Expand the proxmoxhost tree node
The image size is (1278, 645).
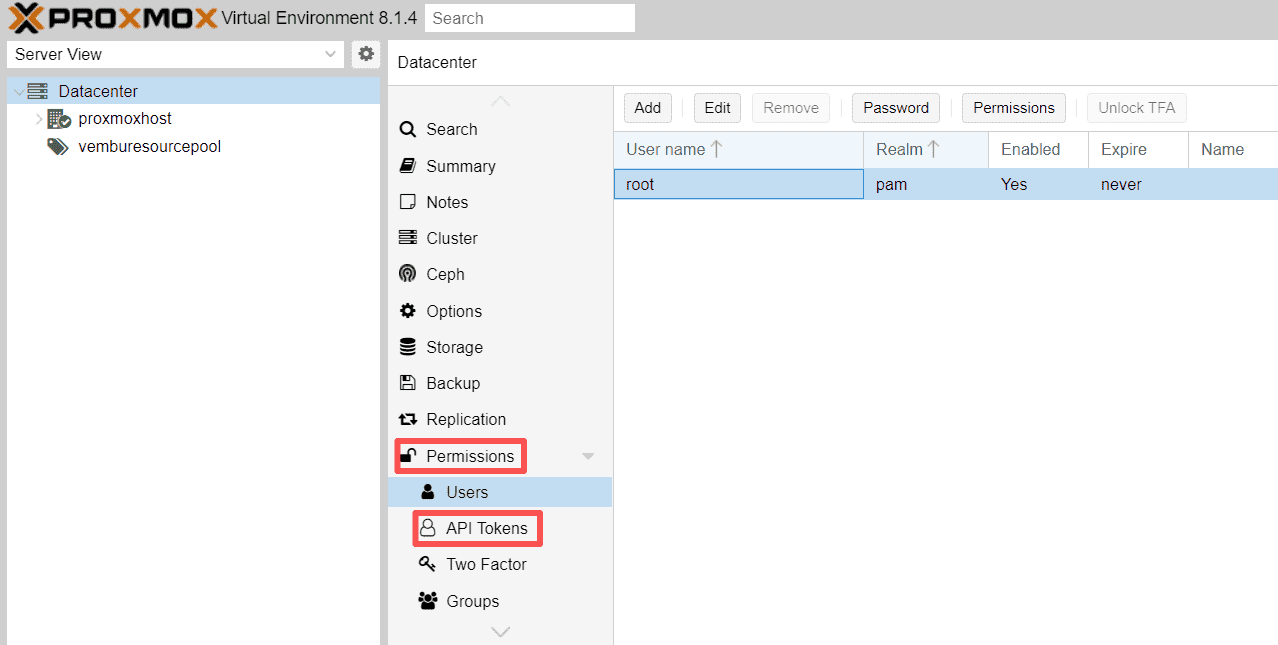pos(39,119)
